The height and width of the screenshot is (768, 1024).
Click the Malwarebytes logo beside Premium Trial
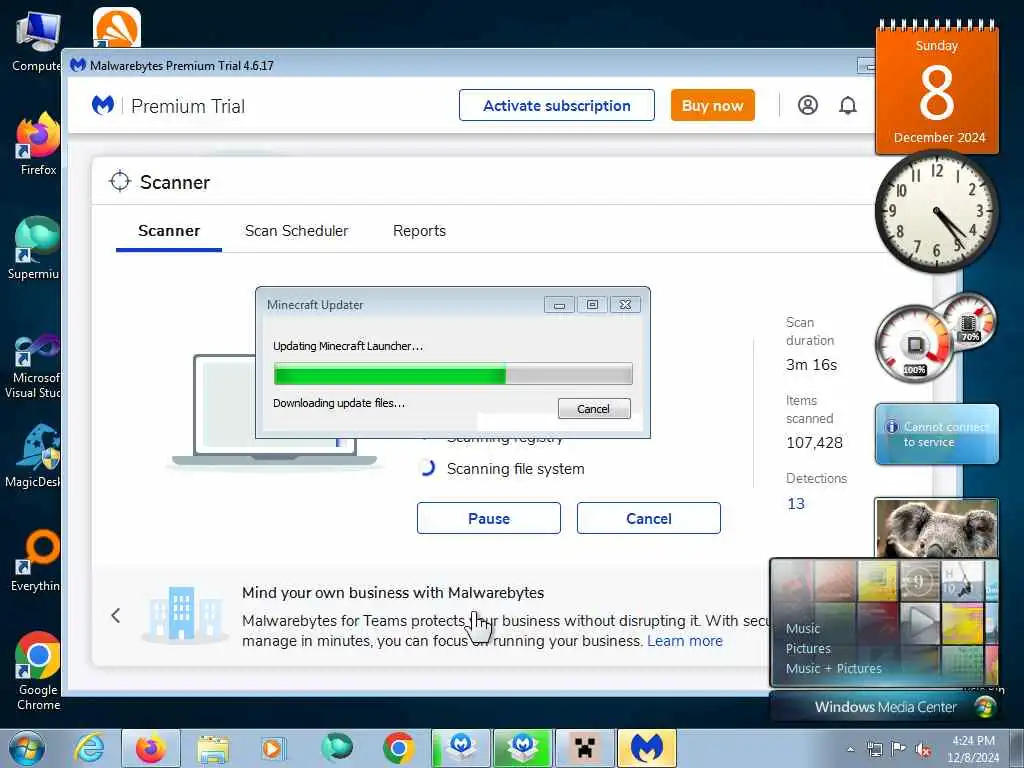pos(103,105)
